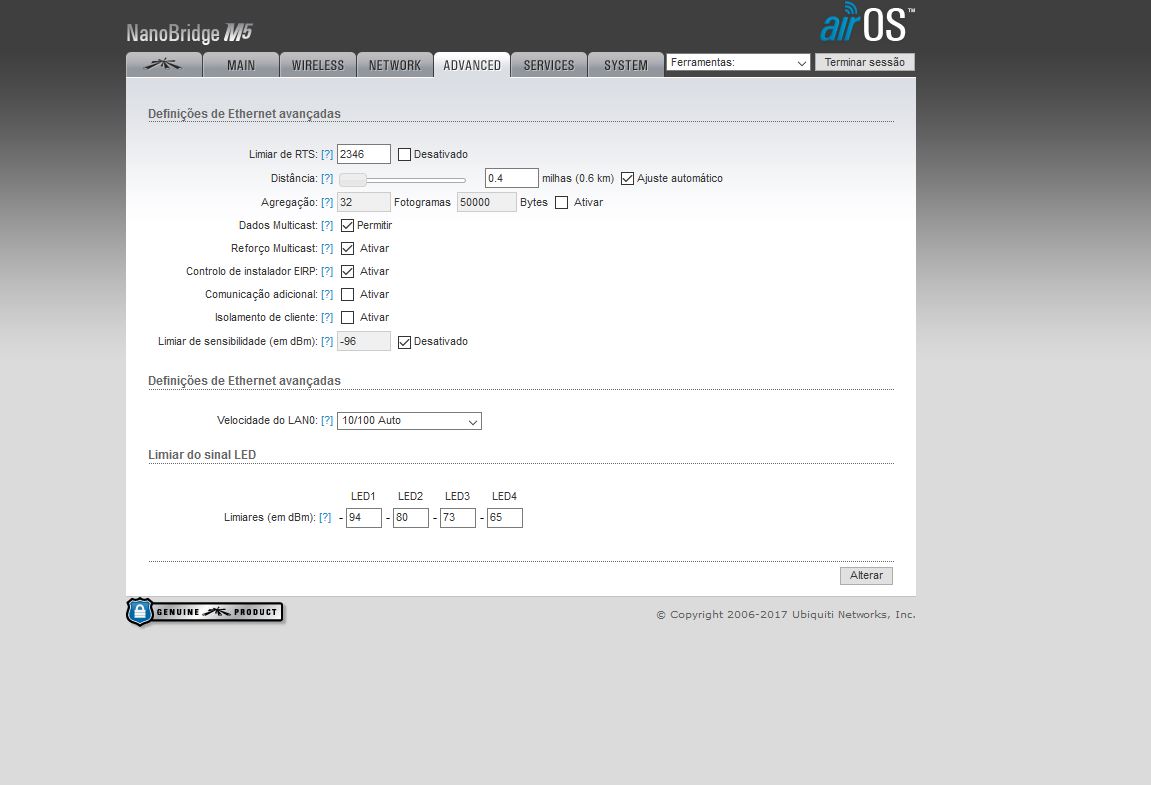This screenshot has height=785, width=1151.
Task: Click the Agregação Bytes field
Action: pyautogui.click(x=487, y=203)
